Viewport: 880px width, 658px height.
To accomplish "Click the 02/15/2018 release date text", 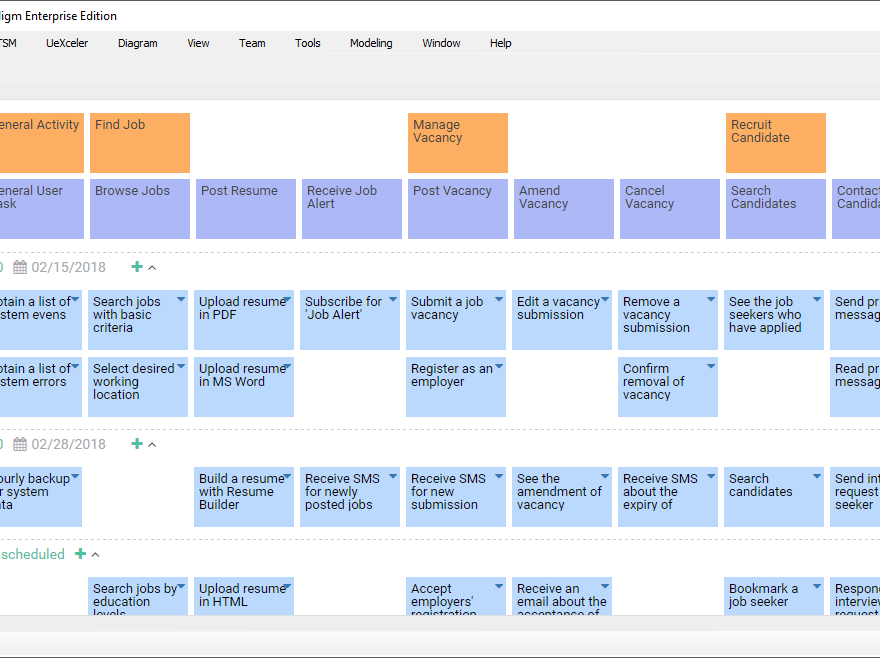I will pos(68,268).
